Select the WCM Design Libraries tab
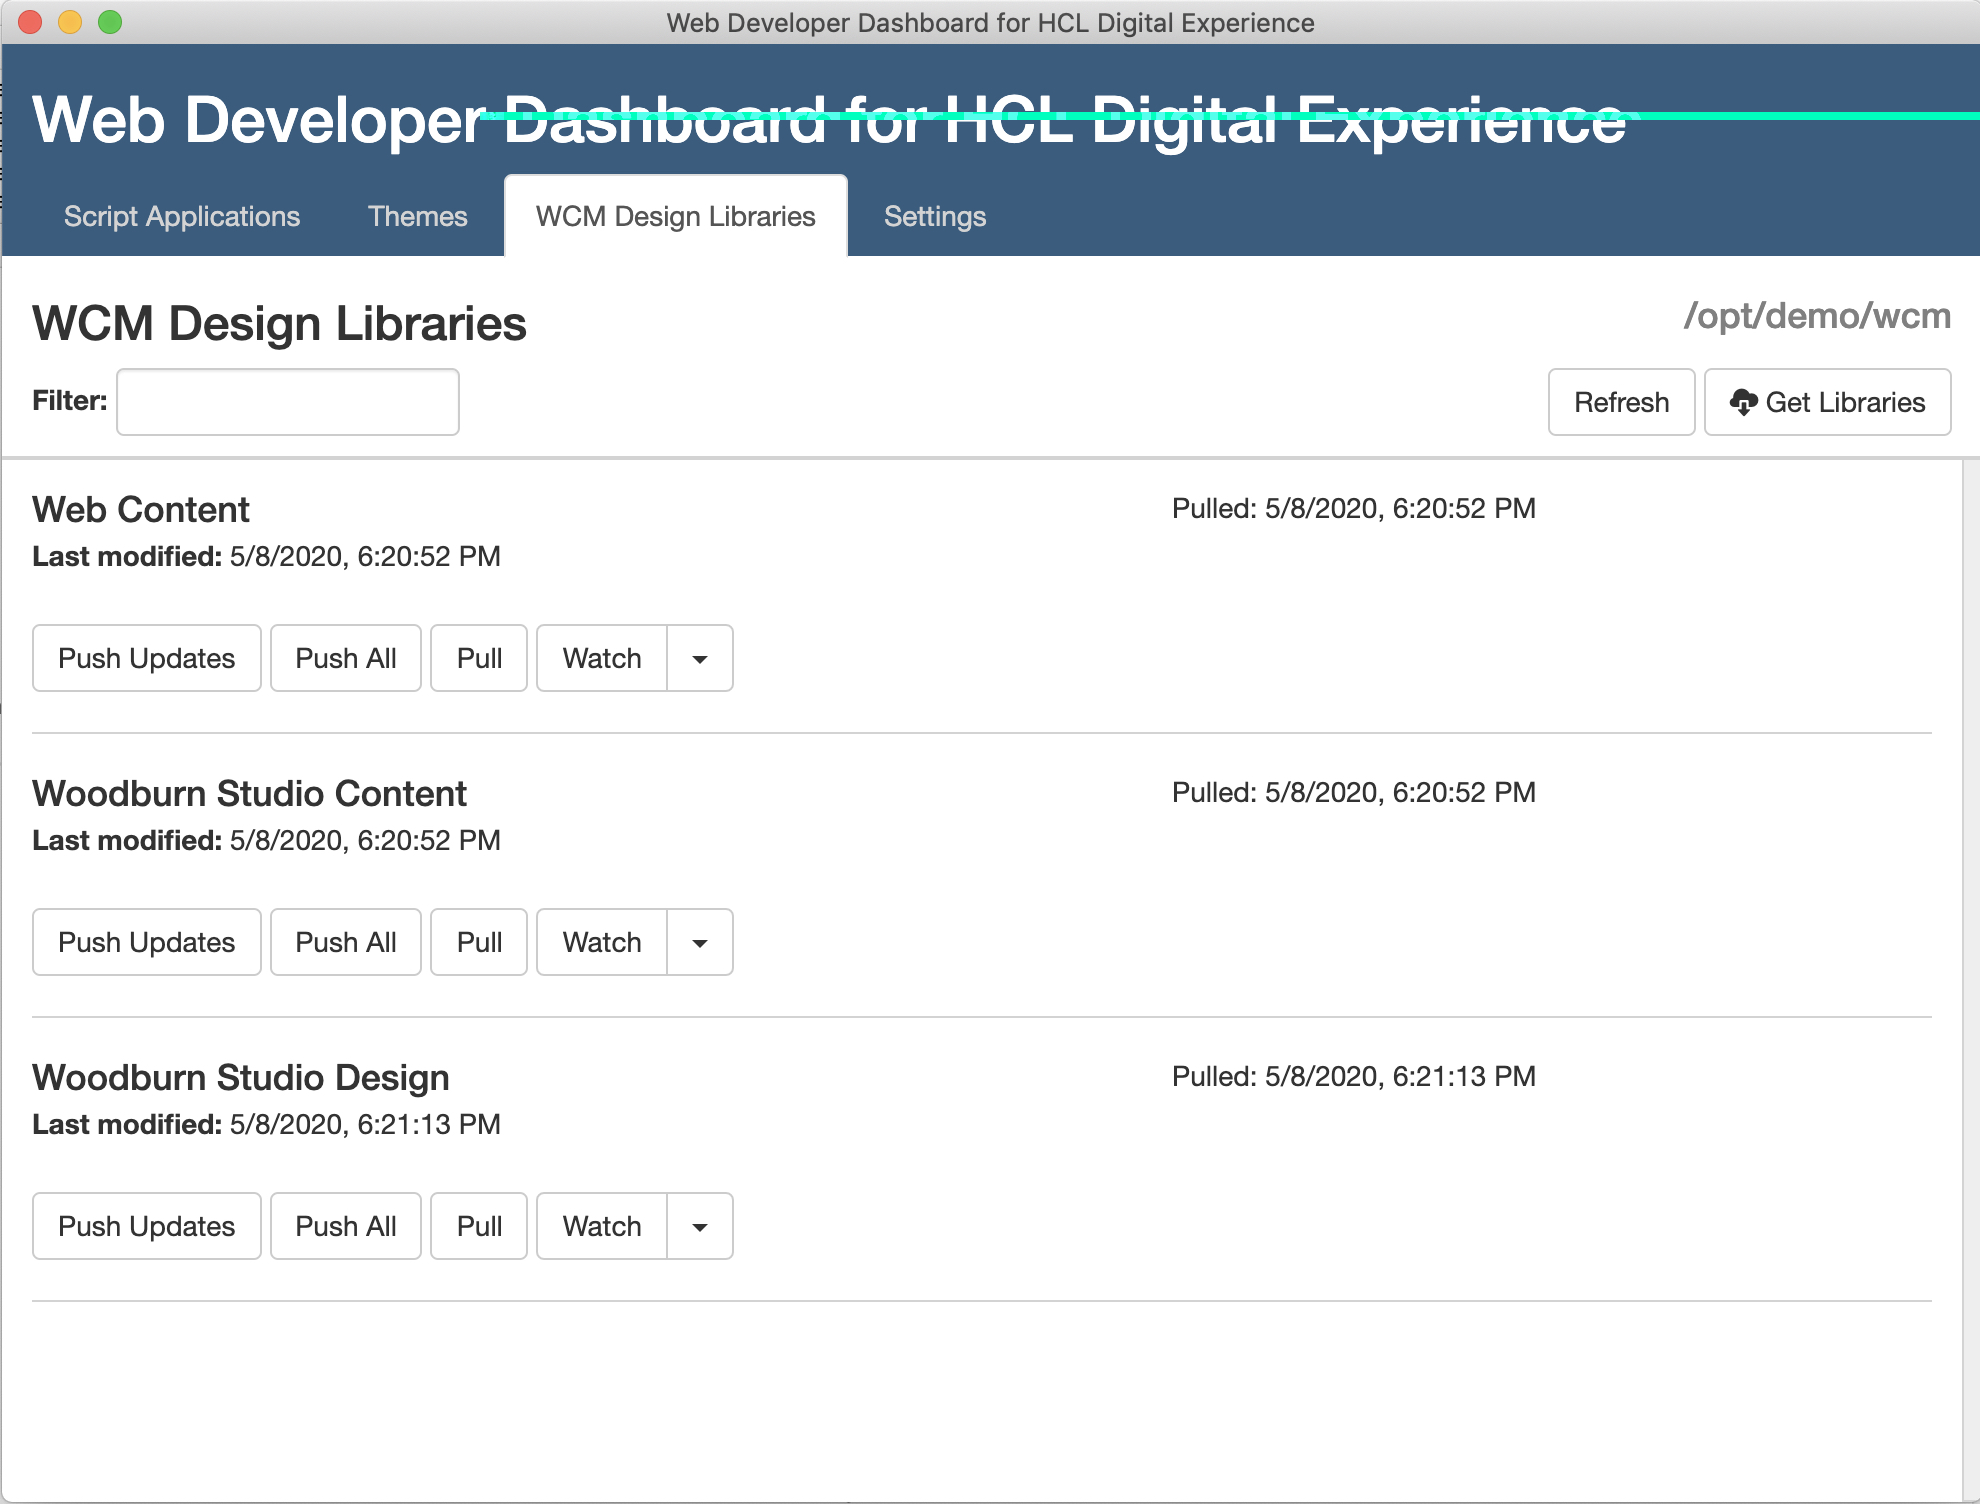This screenshot has height=1504, width=1980. [x=676, y=217]
